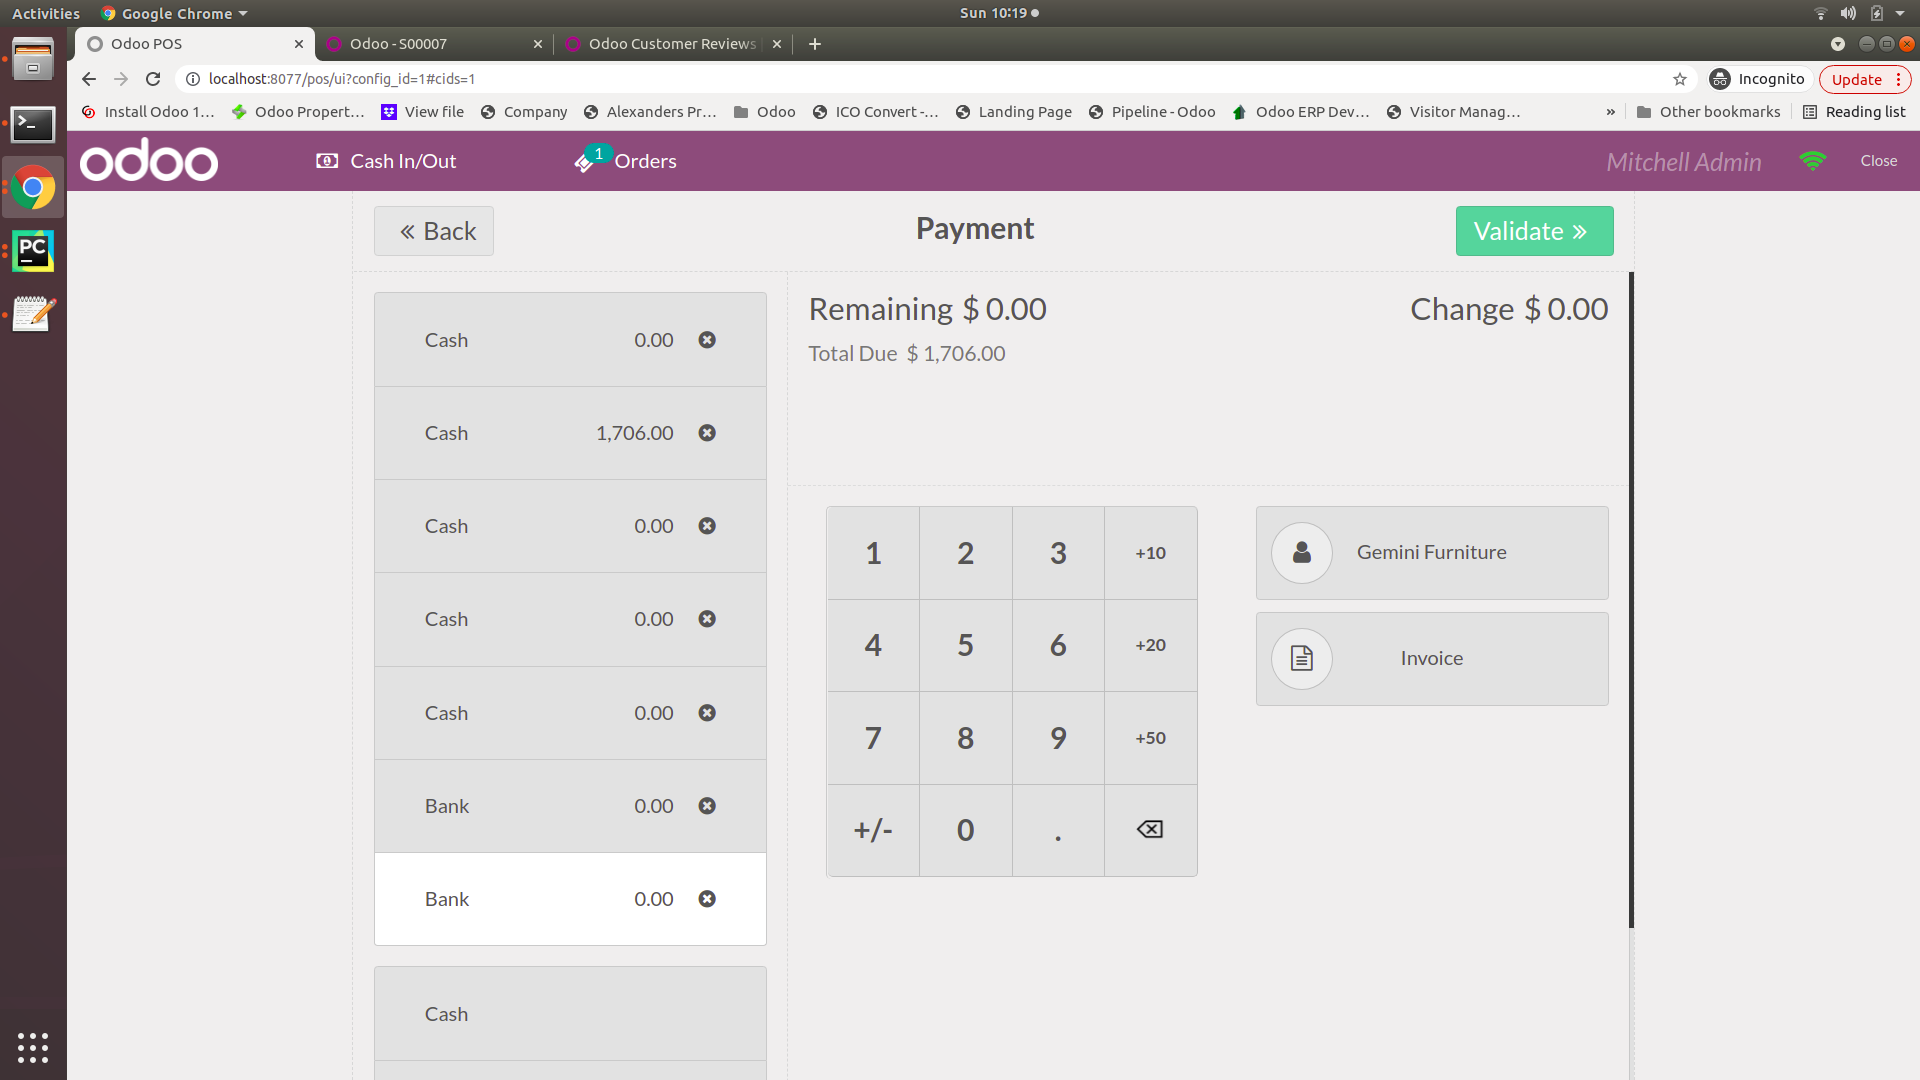
Task: Open PyCharm from the Ubuntu dock
Action: point(33,250)
